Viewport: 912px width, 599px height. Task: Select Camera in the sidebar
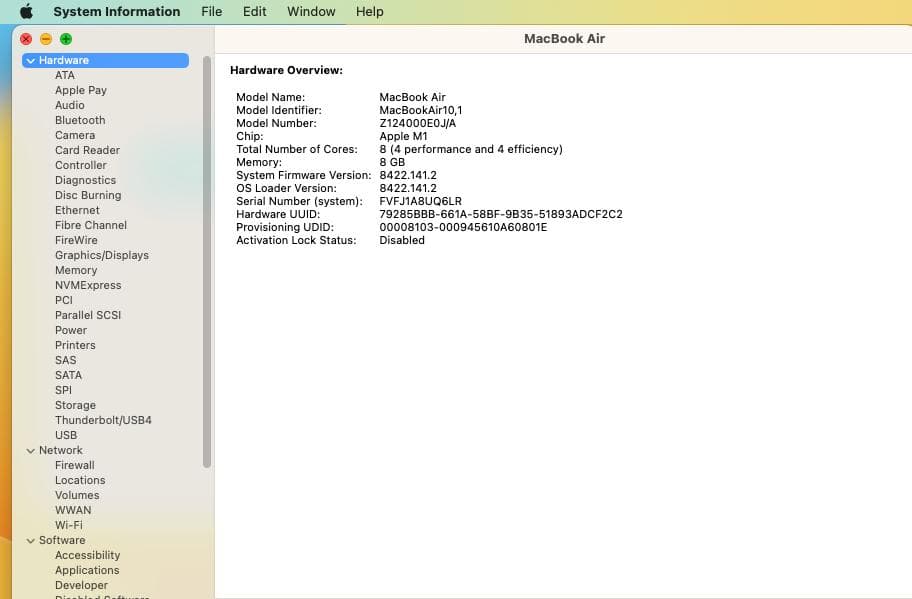(x=75, y=135)
